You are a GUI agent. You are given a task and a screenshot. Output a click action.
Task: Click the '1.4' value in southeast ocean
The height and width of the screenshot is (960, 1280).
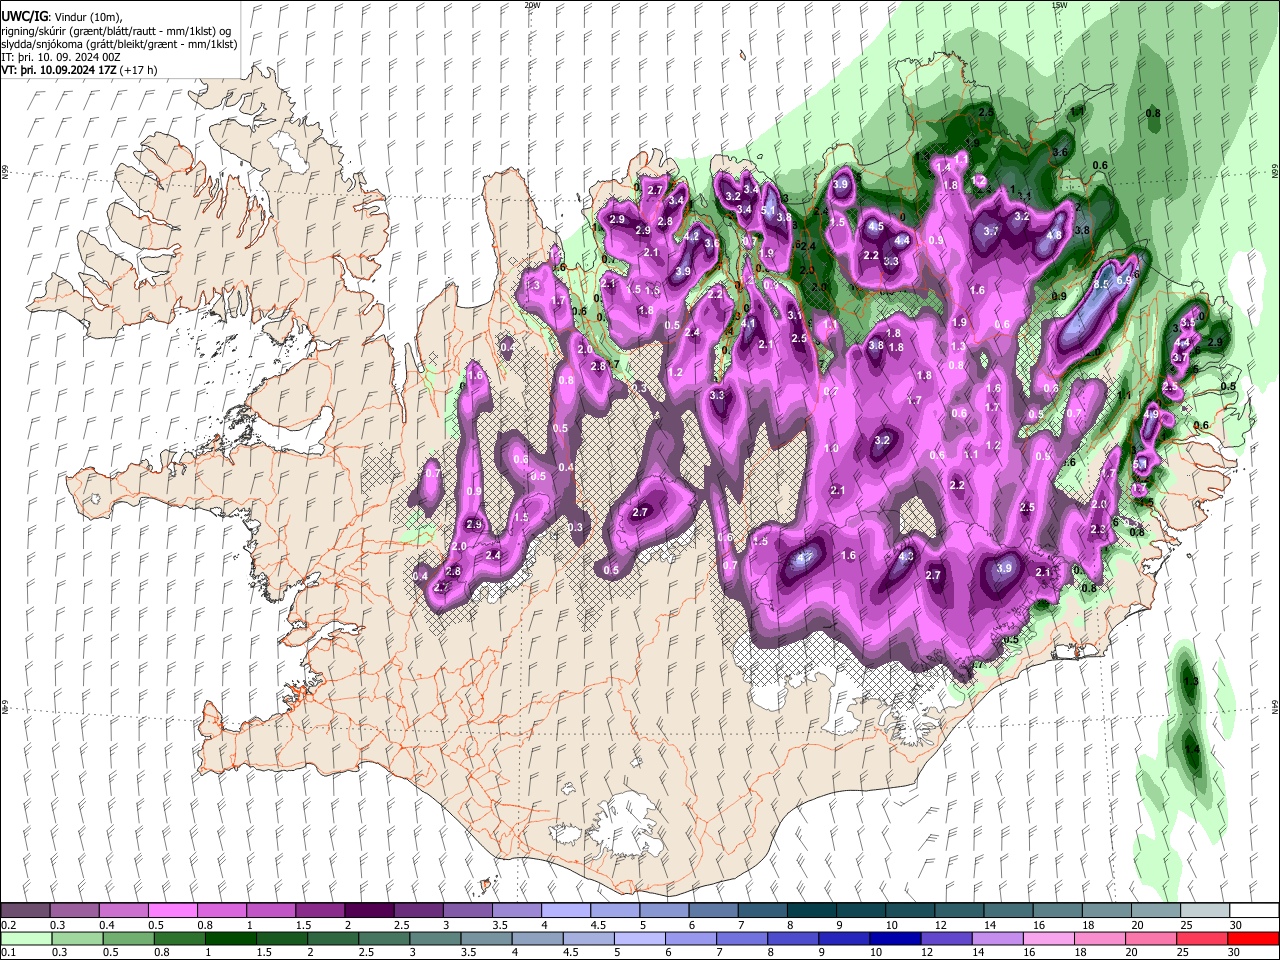pos(1191,749)
